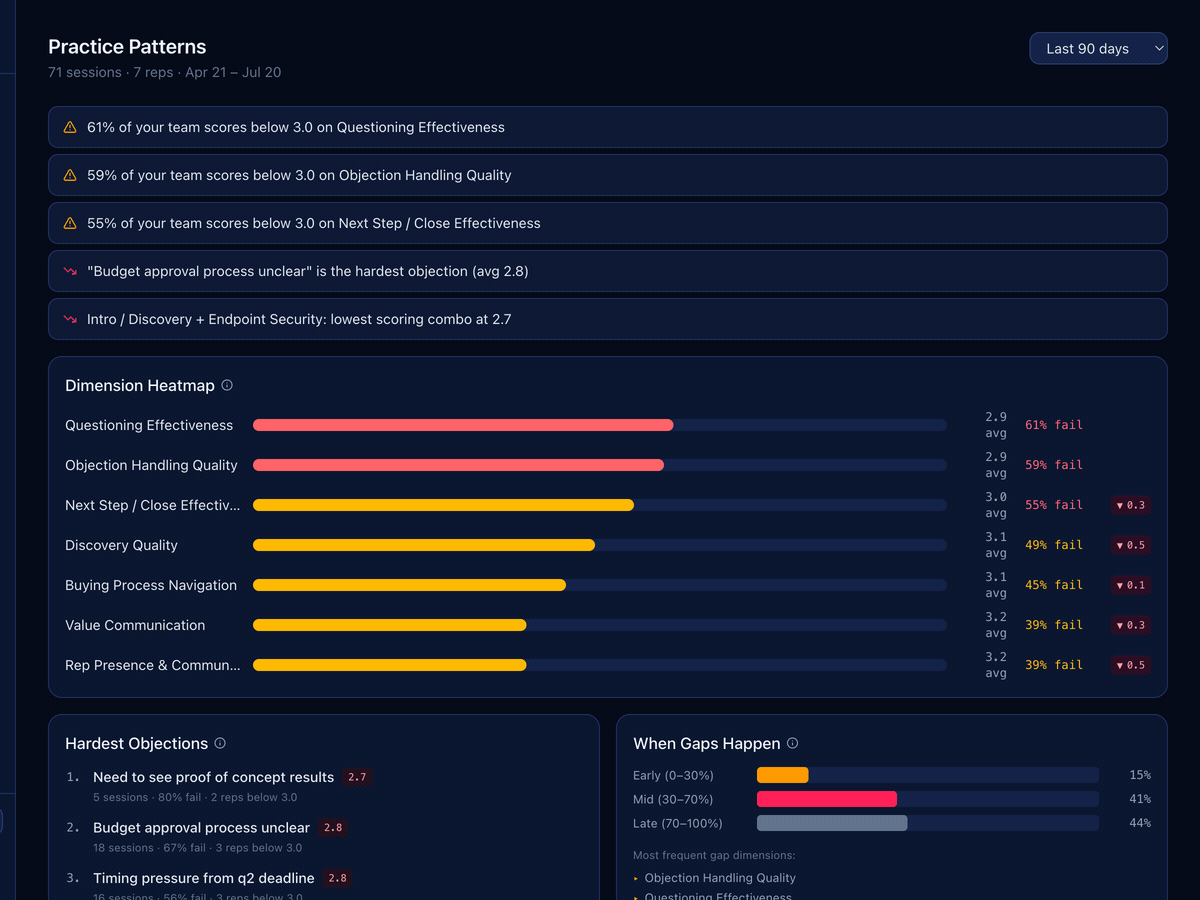Click Objection Handling Quality under frequent gap dimensions
Screen dimensions: 1200x900
click(x=720, y=878)
